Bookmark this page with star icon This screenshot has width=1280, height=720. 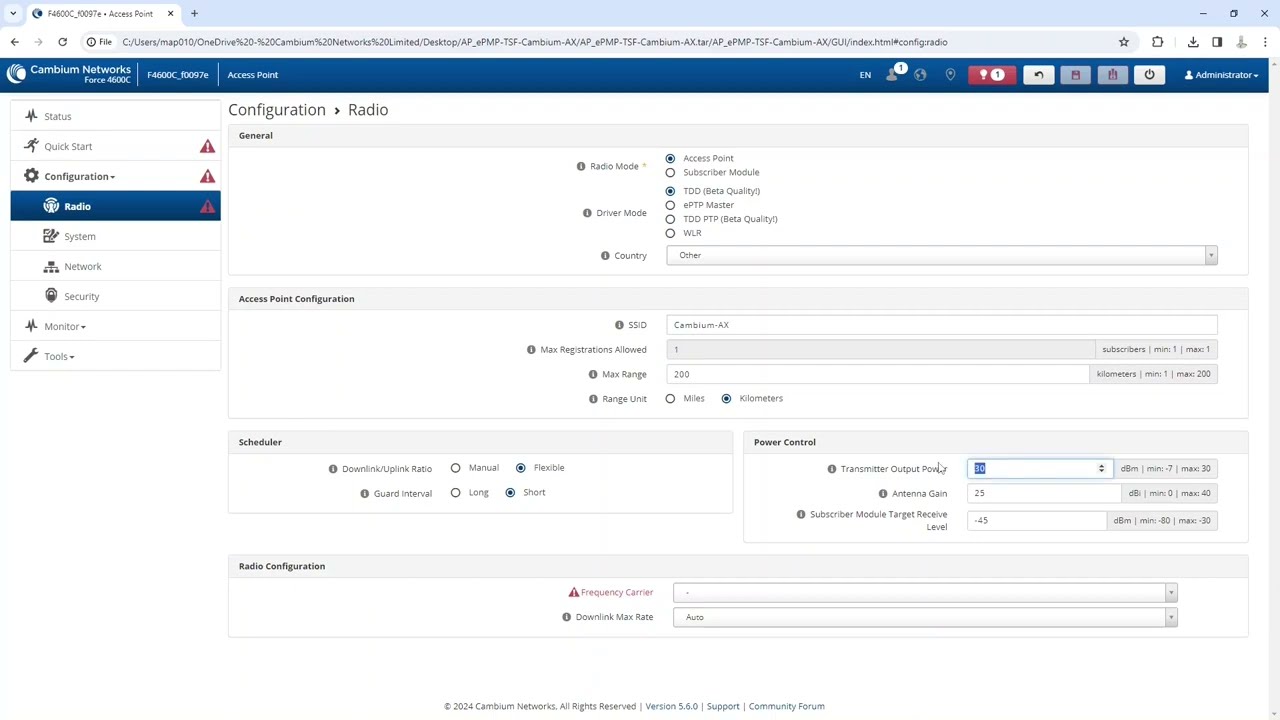pos(1124,42)
